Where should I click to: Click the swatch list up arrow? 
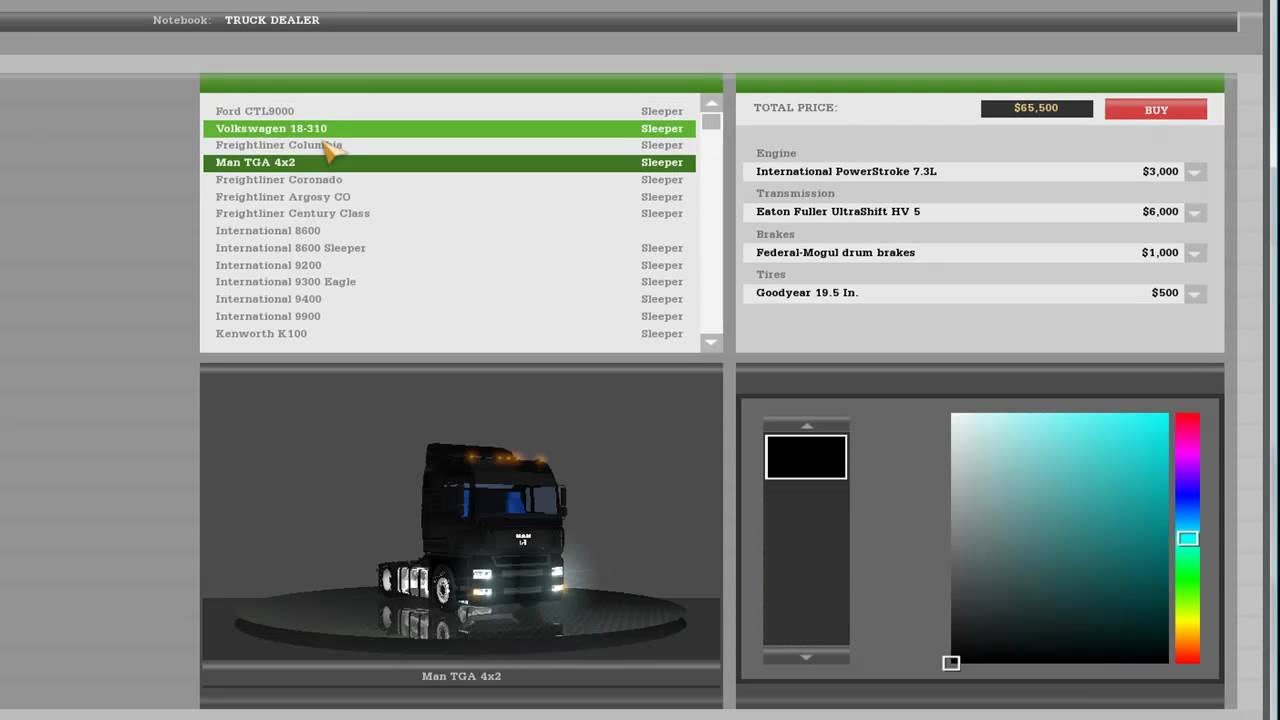click(x=806, y=425)
